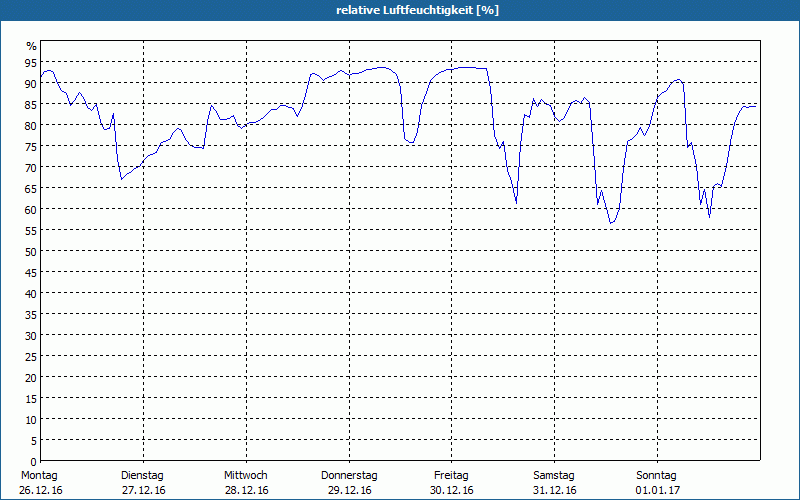The height and width of the screenshot is (500, 800).
Task: Click the date '01.01.17'
Action: [x=657, y=491]
